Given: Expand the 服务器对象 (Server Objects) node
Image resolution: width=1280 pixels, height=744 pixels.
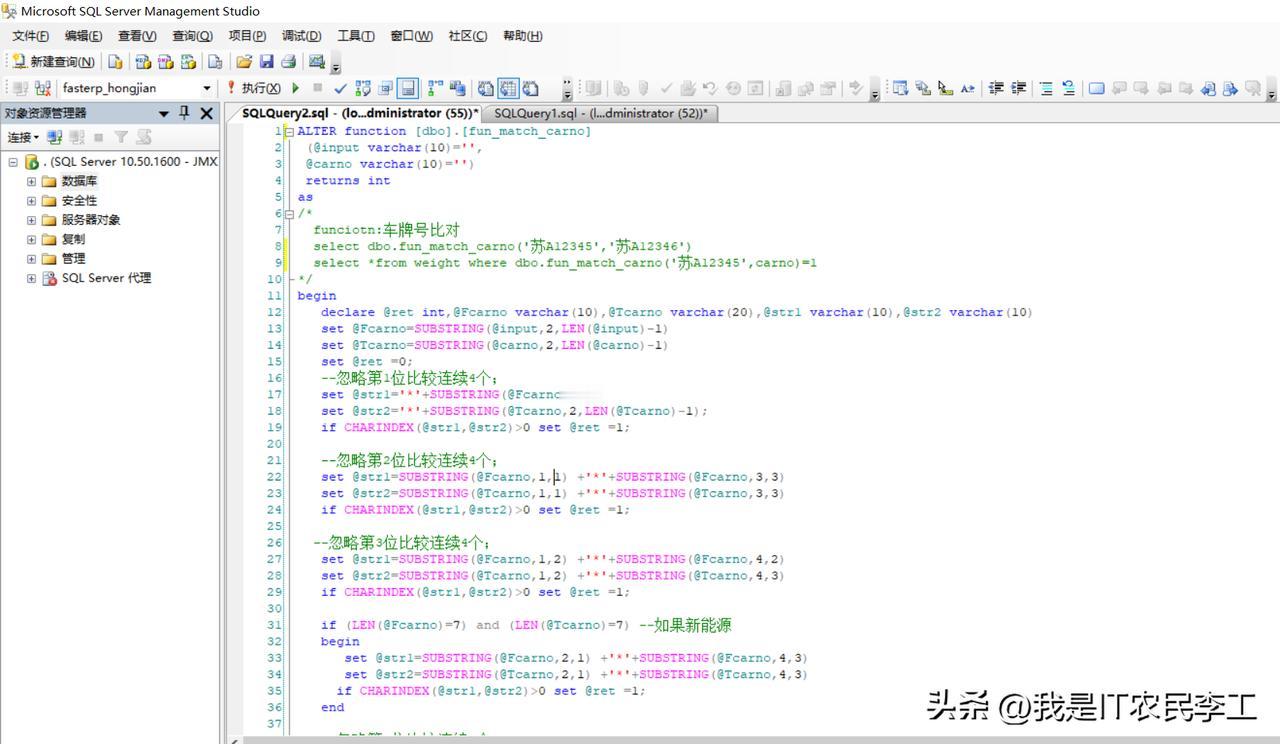Looking at the screenshot, I should (x=31, y=220).
